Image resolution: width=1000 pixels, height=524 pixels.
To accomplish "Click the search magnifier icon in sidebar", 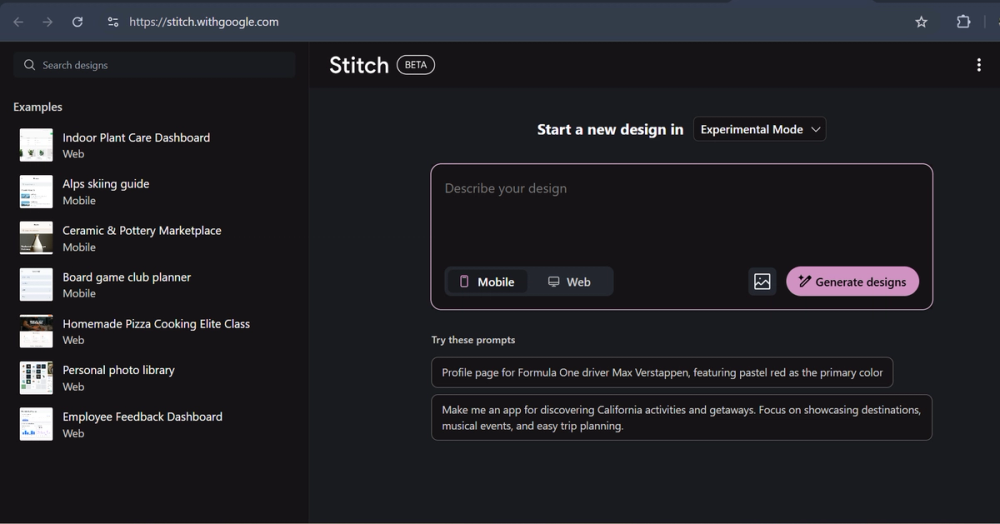I will [x=29, y=65].
